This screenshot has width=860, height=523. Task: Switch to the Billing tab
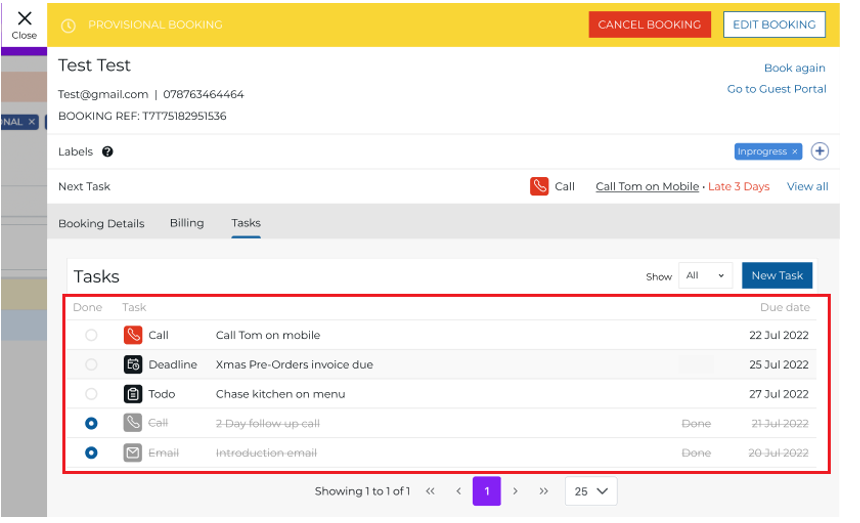(x=186, y=223)
